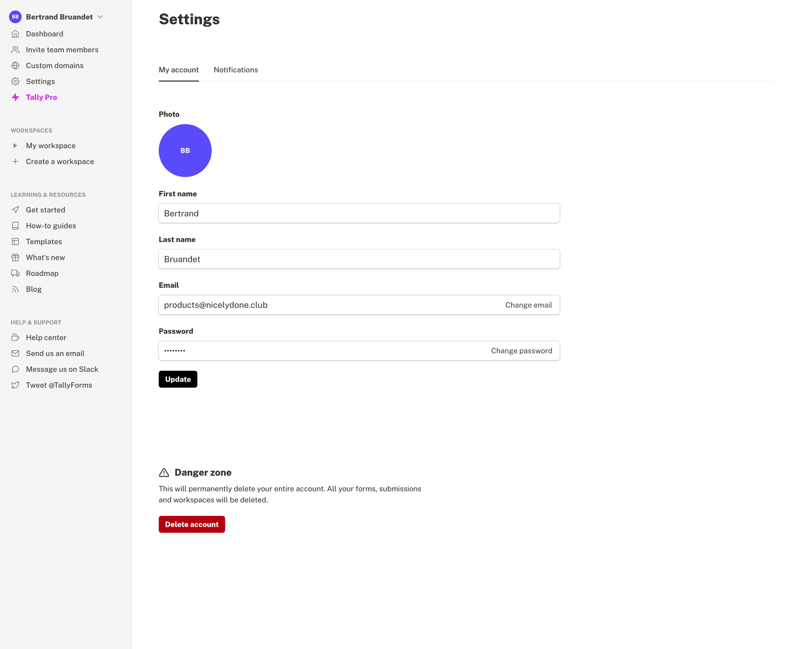Viewport: 800px width, 649px height.
Task: Click the Delete account button
Action: (191, 523)
